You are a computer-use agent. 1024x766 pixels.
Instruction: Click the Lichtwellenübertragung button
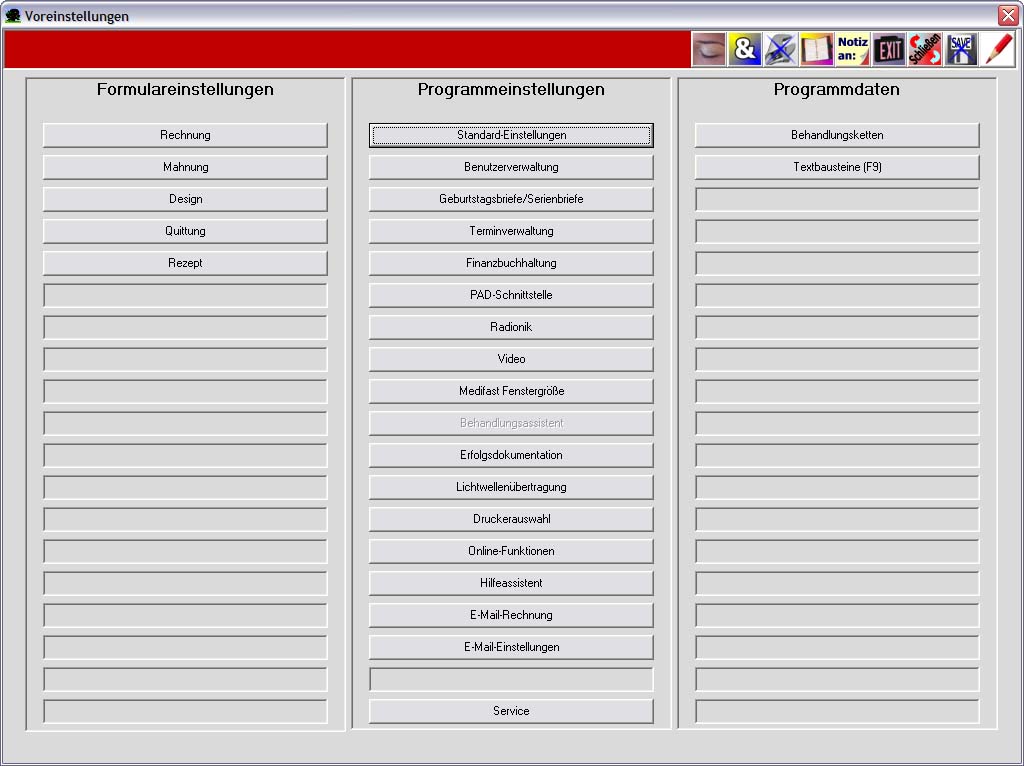tap(511, 487)
